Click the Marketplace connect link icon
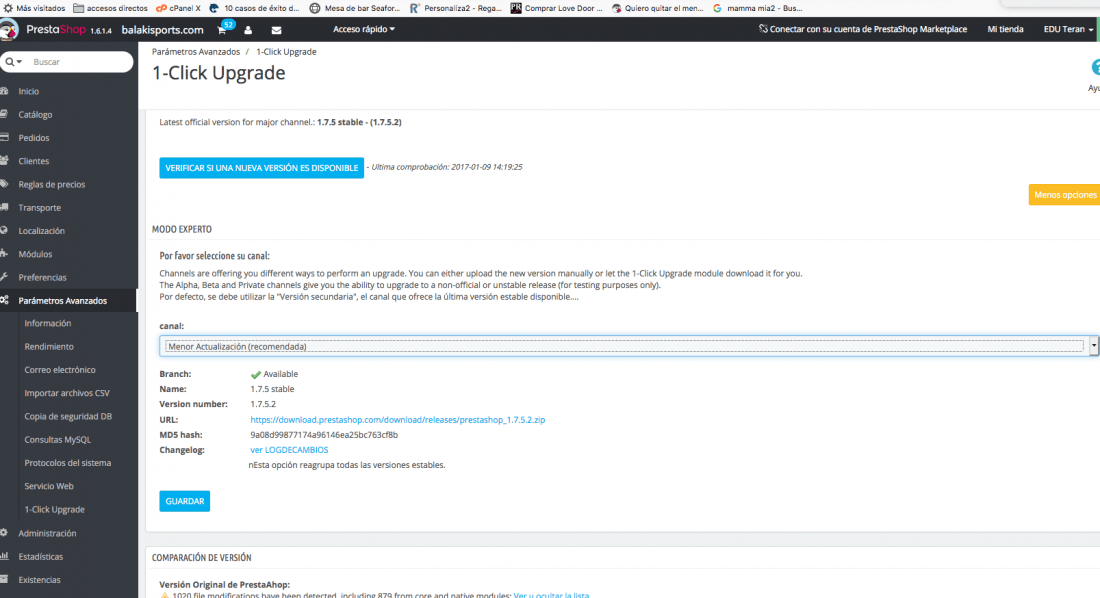The width and height of the screenshot is (1100, 598). (763, 29)
